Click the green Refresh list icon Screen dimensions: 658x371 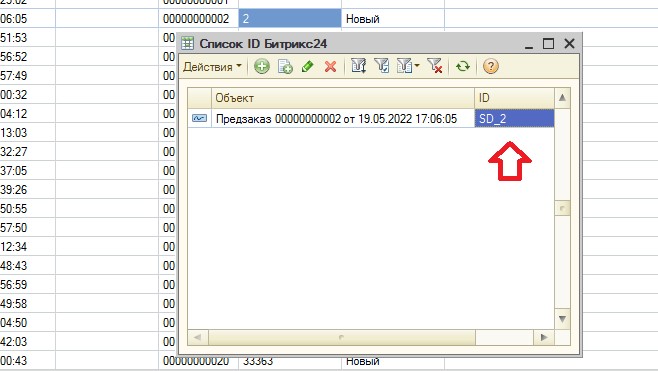[463, 66]
